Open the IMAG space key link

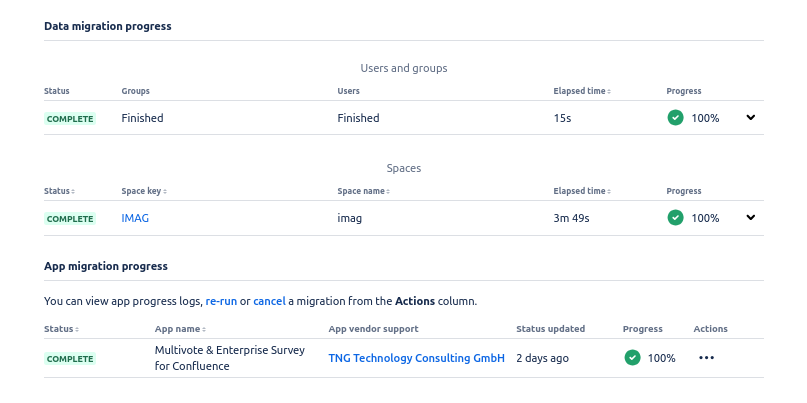135,218
